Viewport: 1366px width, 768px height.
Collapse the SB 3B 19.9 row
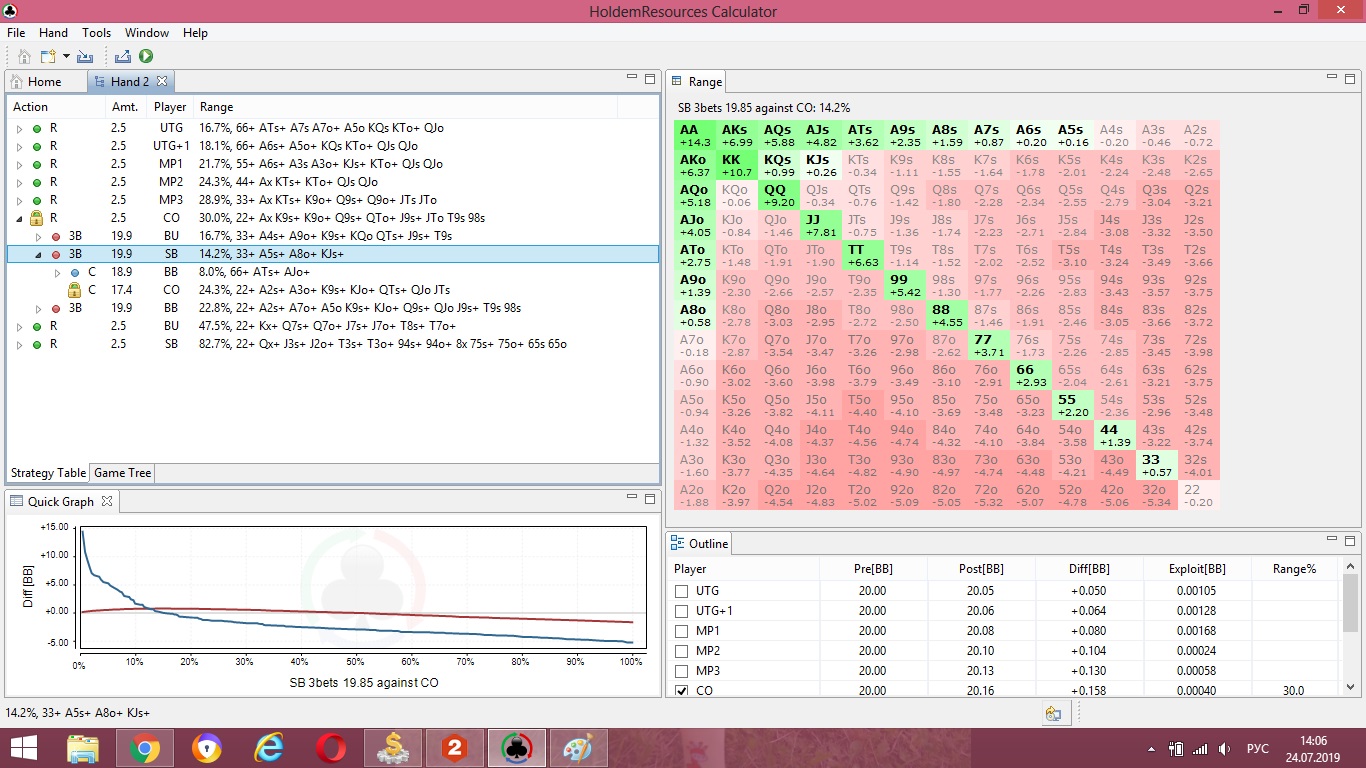point(38,254)
